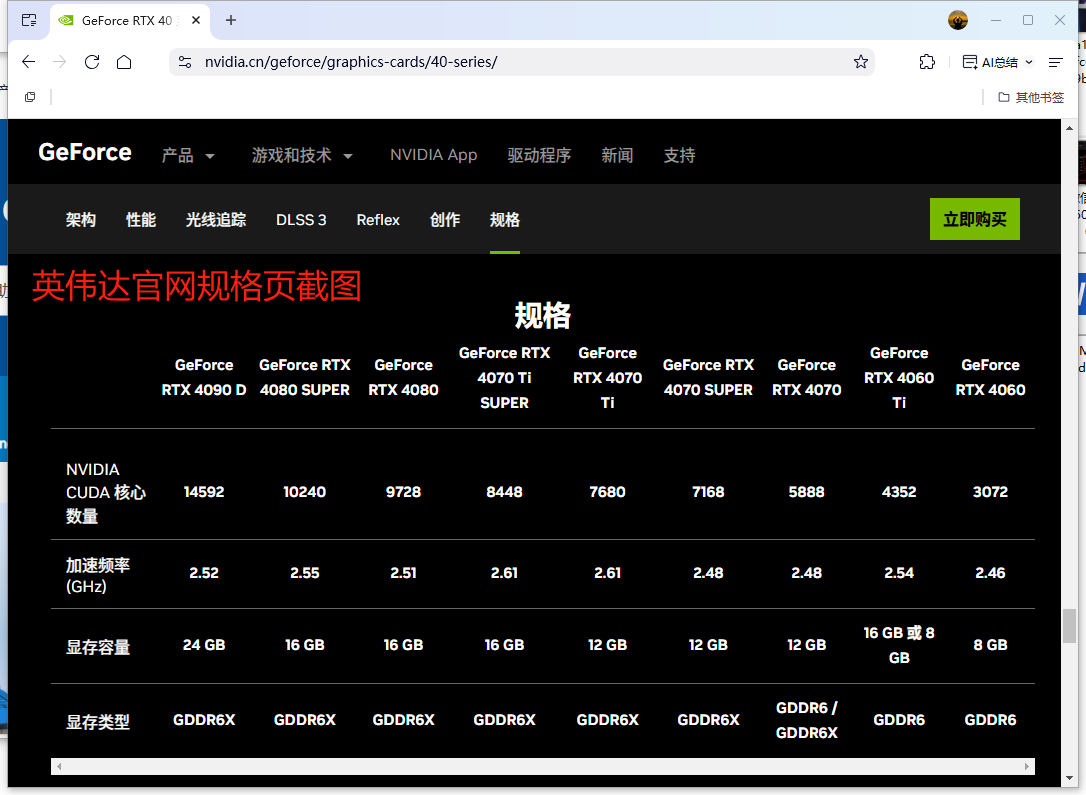Viewport: 1086px width, 795px height.
Task: Click the 2.55 boost clock value
Action: coord(305,573)
